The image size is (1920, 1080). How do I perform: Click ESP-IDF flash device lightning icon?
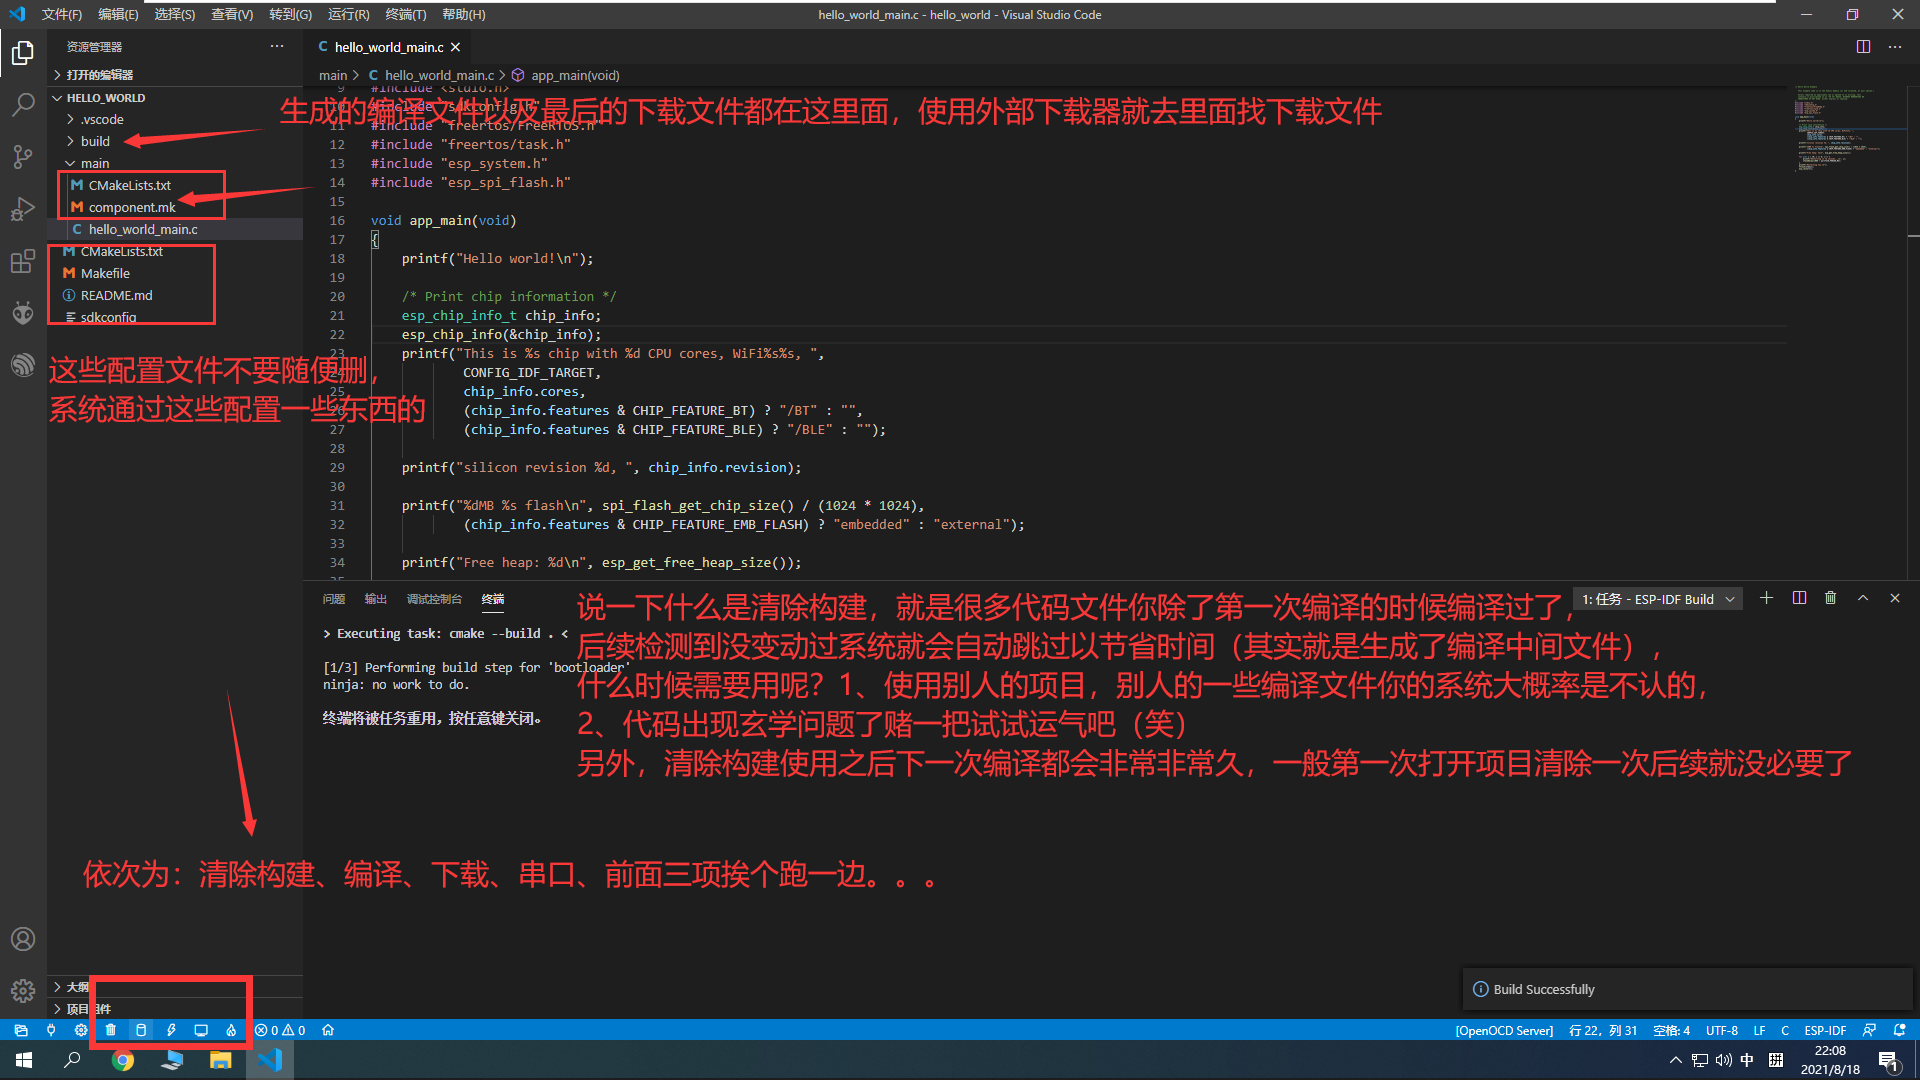171,1030
